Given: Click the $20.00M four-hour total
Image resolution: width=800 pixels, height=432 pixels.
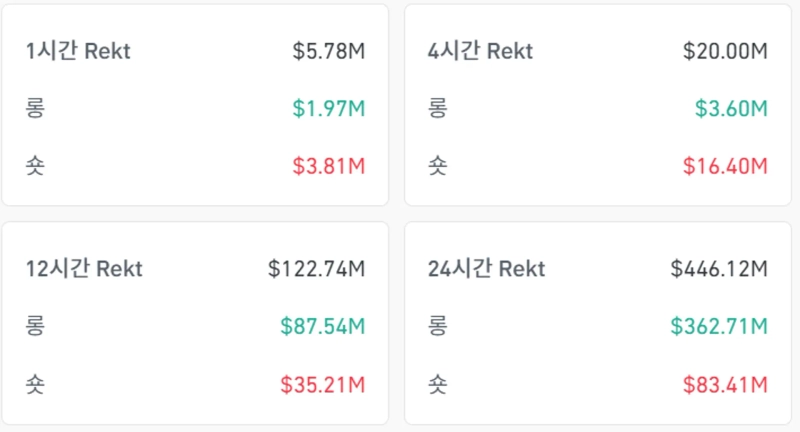Looking at the screenshot, I should 725,50.
